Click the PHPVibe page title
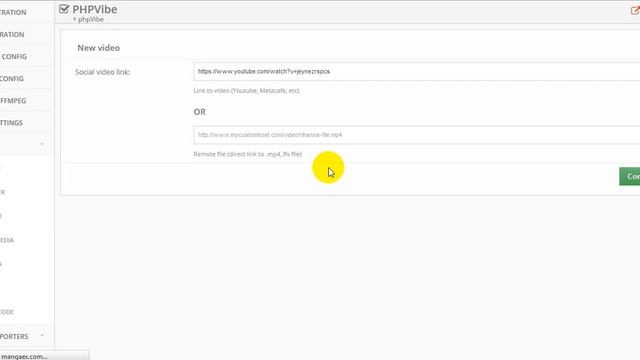The image size is (640, 360). click(x=95, y=9)
